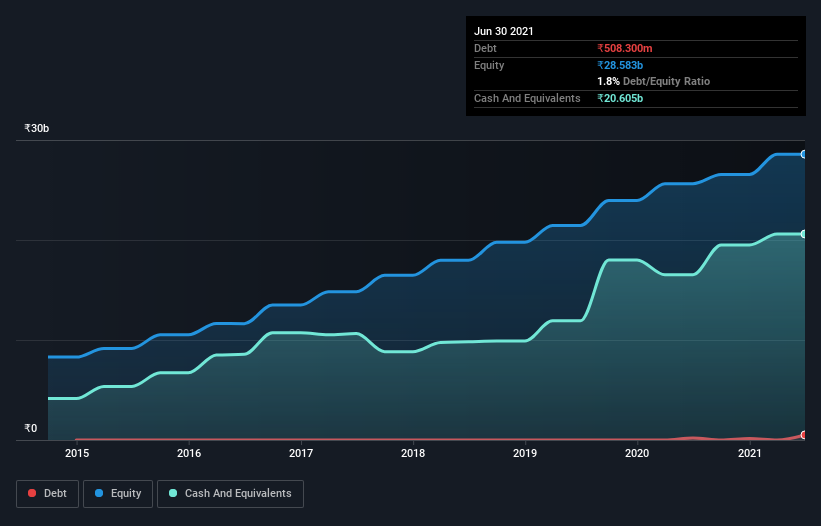Click the 2021 axis label
821x526 pixels.
pyautogui.click(x=749, y=453)
